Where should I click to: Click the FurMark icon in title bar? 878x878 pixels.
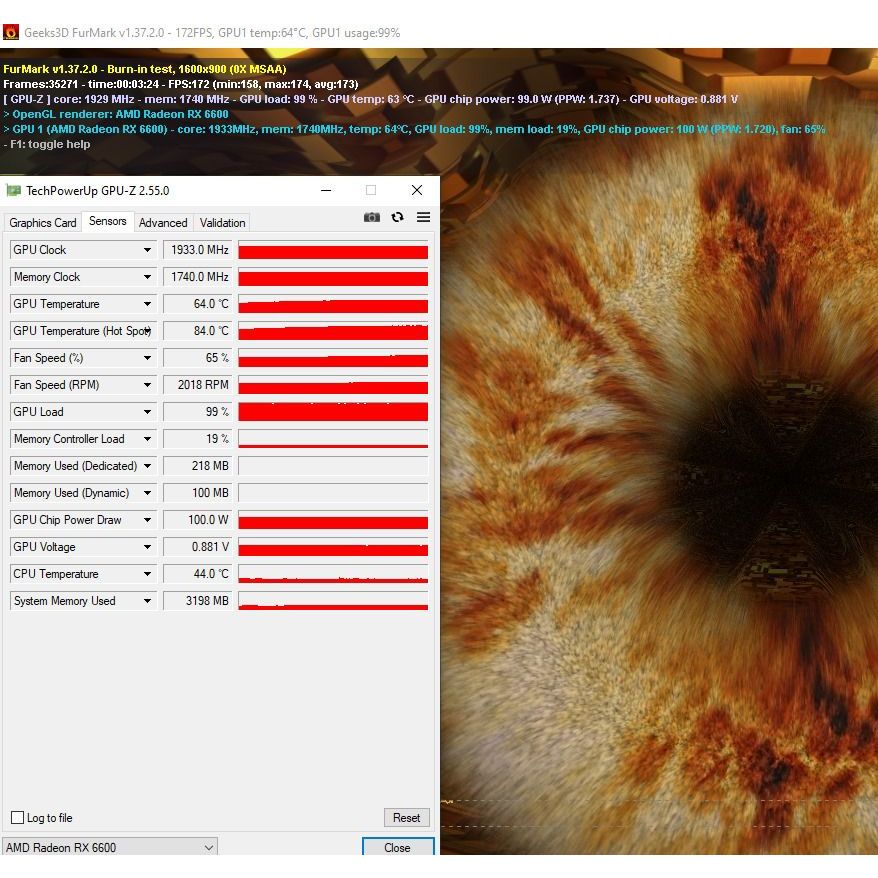click(11, 32)
